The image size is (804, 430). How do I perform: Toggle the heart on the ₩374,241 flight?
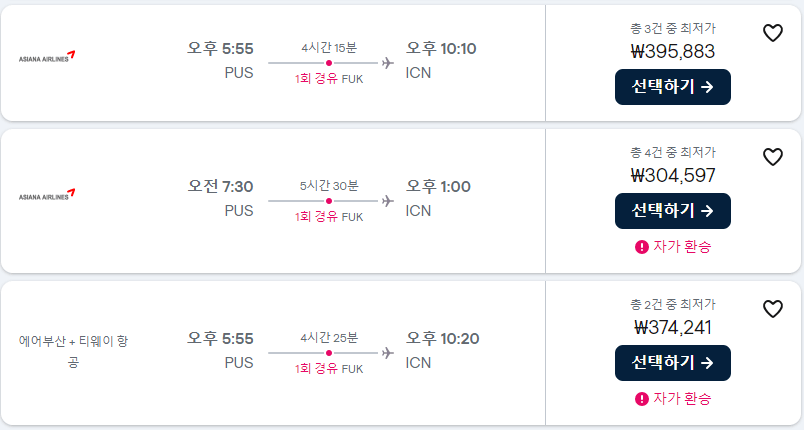tap(772, 309)
